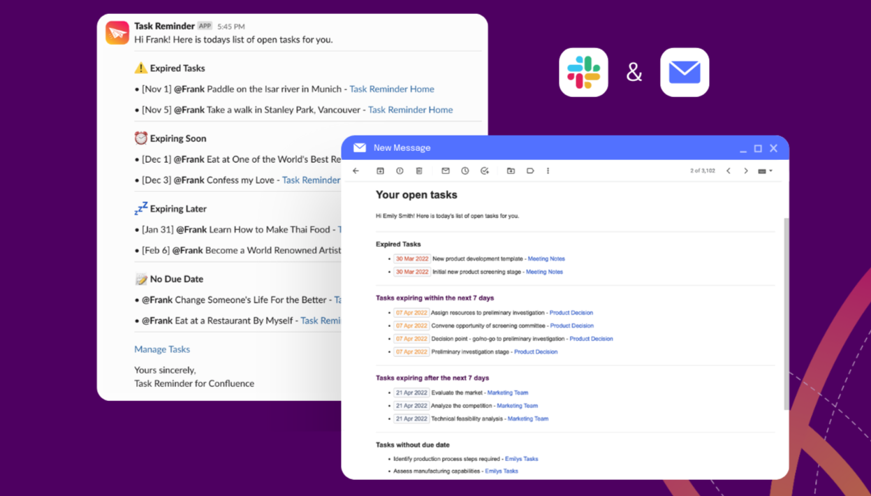
Task: Click the 21 Apr 2022 date on Evaluate the market
Action: pos(412,393)
